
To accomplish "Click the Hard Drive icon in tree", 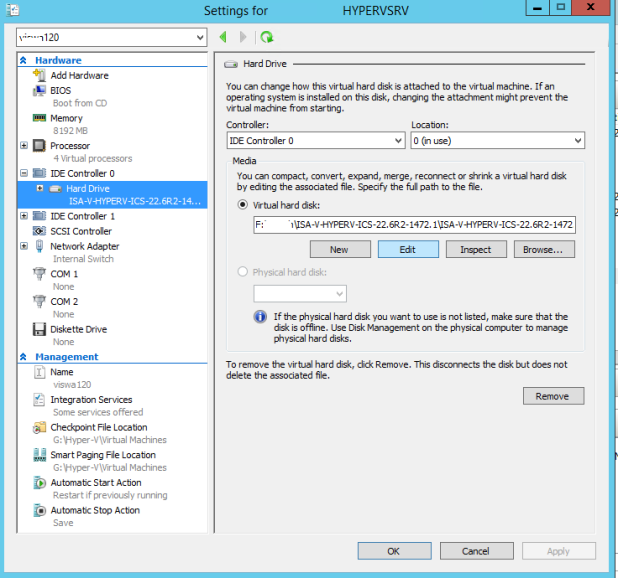I will (56, 189).
